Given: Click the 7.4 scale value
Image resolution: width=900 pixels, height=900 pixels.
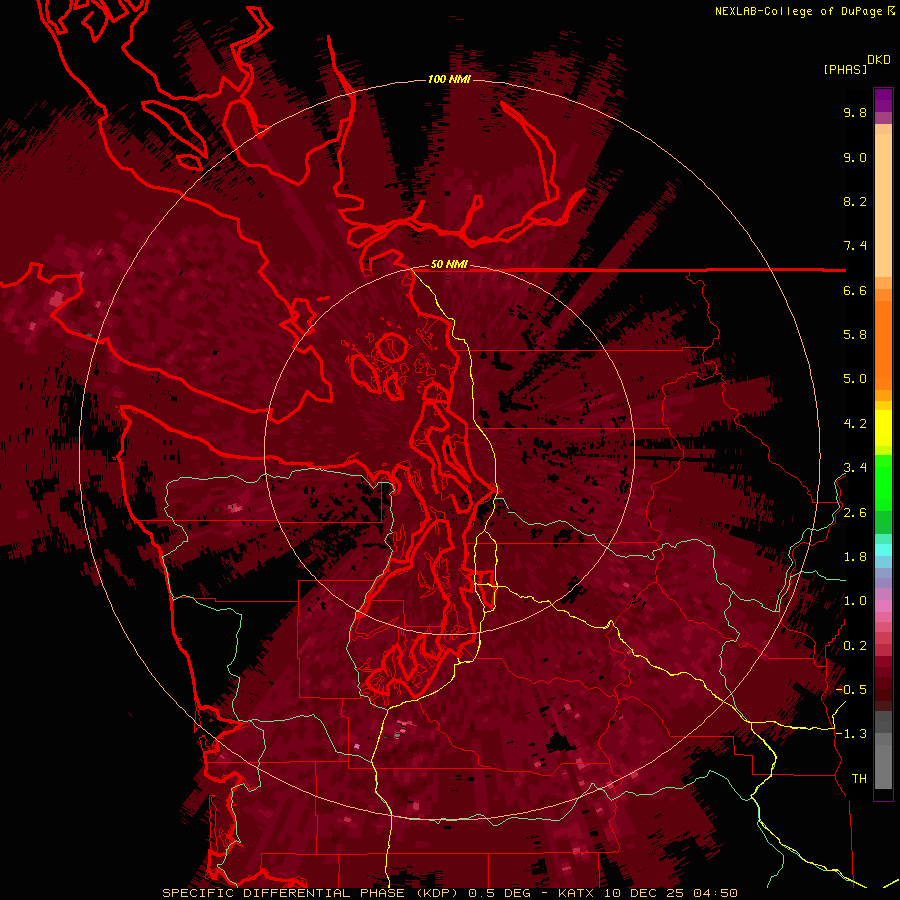Looking at the screenshot, I should pos(855,246).
